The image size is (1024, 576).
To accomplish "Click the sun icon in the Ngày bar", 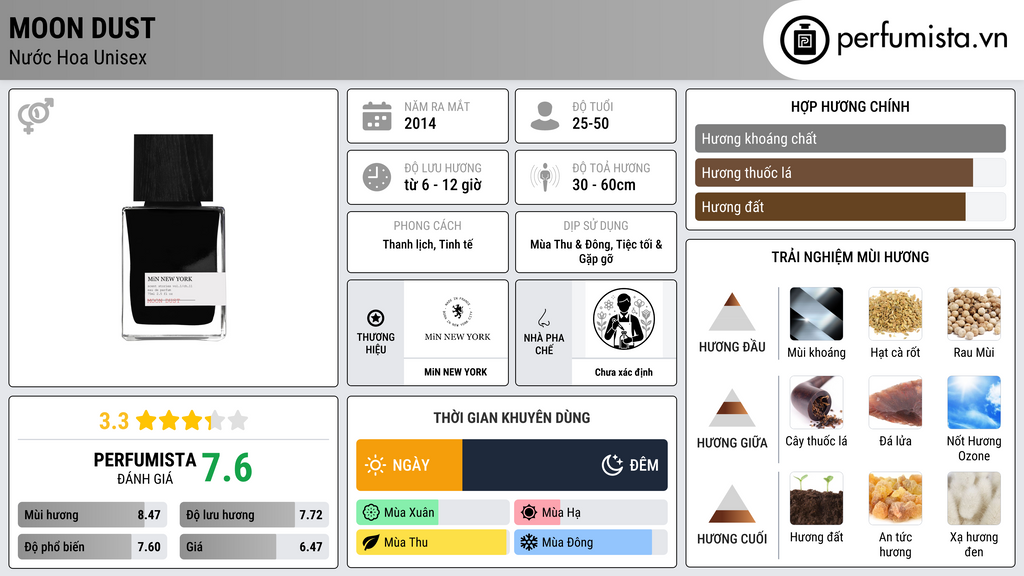I will click(376, 465).
